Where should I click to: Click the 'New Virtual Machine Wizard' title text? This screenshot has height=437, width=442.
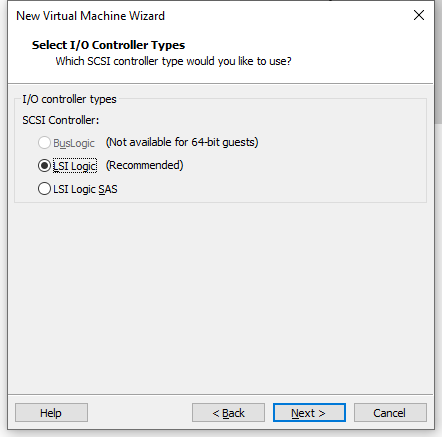(x=90, y=16)
